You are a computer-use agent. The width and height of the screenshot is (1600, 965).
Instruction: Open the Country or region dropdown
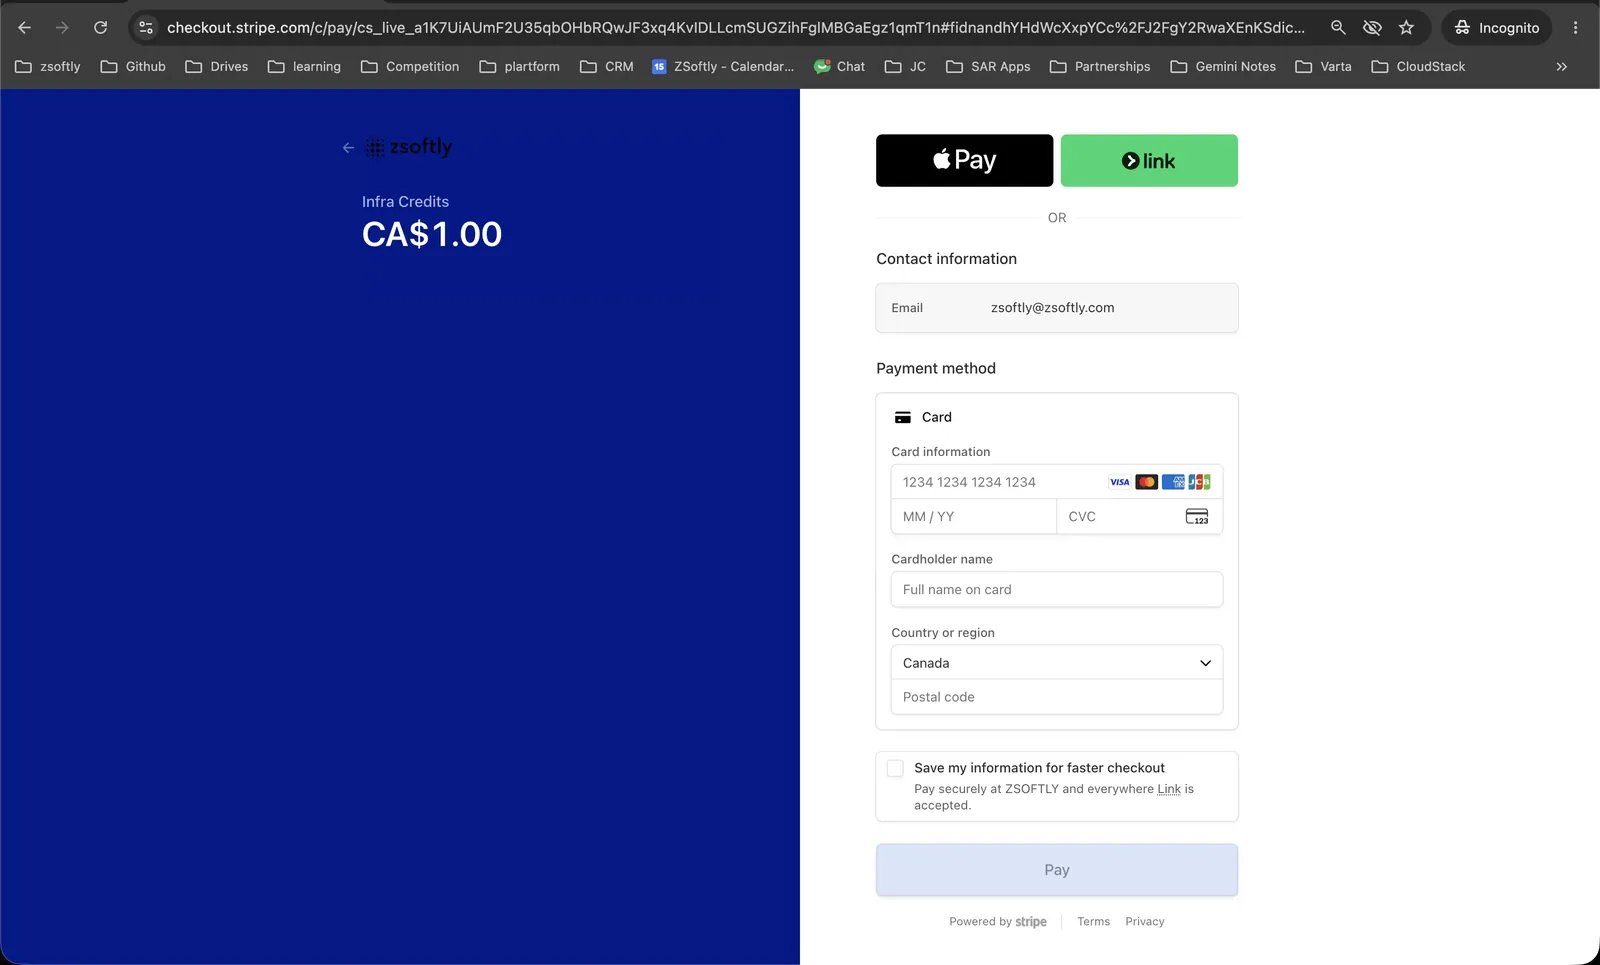(x=1057, y=663)
